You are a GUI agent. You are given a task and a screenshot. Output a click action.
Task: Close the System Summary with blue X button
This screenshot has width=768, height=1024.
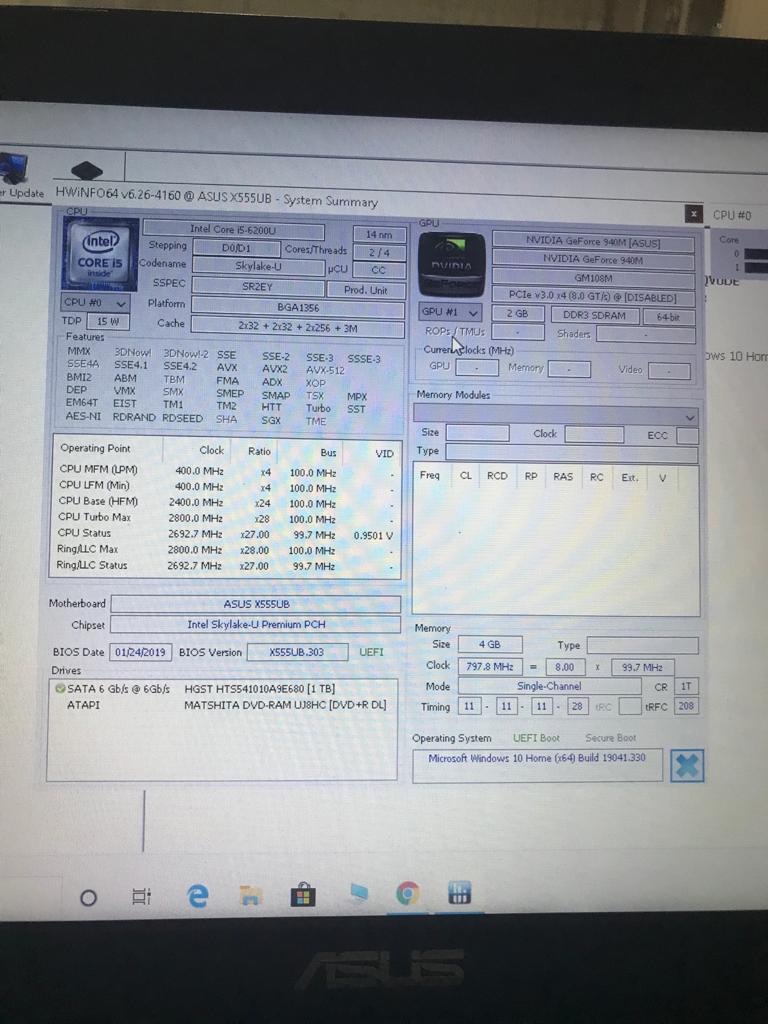[687, 765]
